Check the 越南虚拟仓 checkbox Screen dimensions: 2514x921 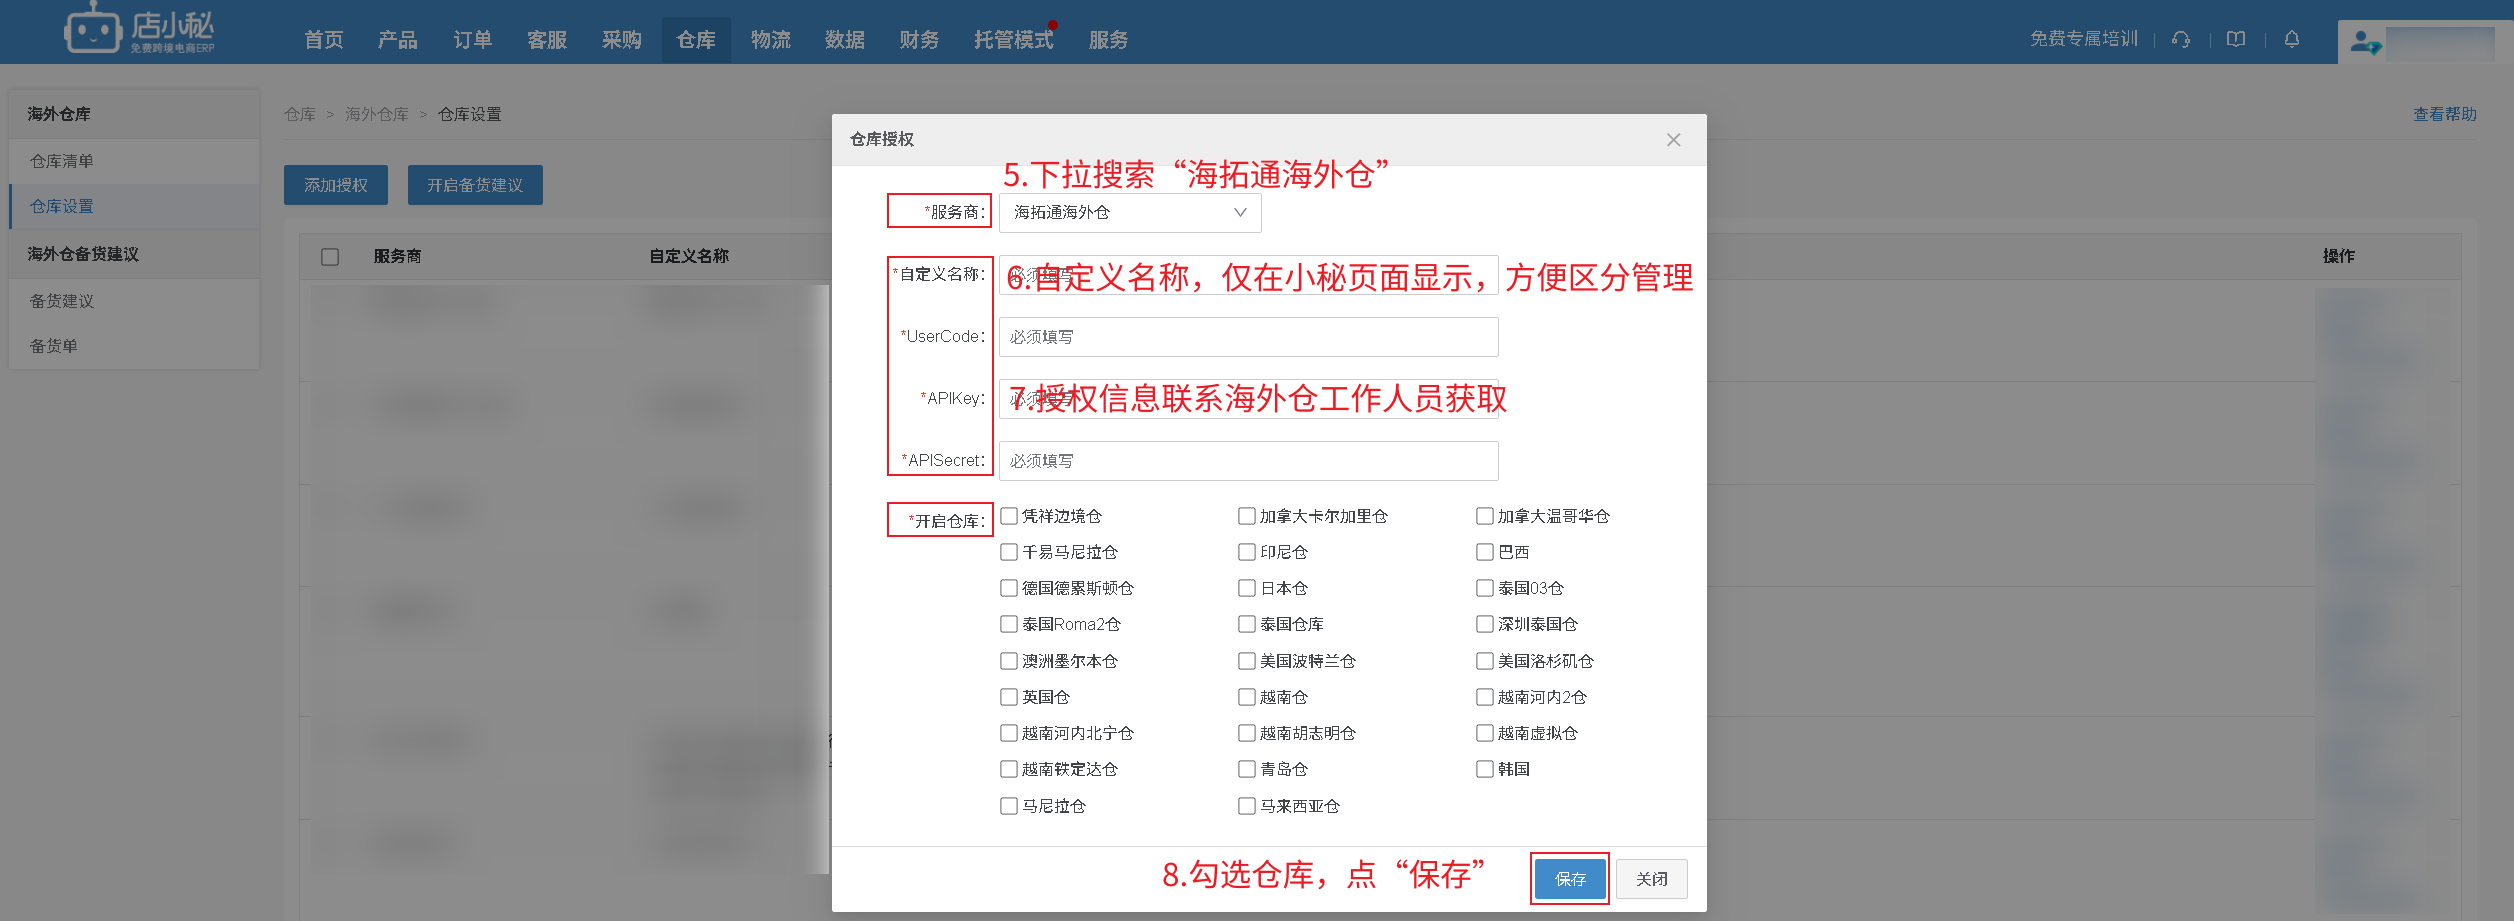(x=1485, y=733)
